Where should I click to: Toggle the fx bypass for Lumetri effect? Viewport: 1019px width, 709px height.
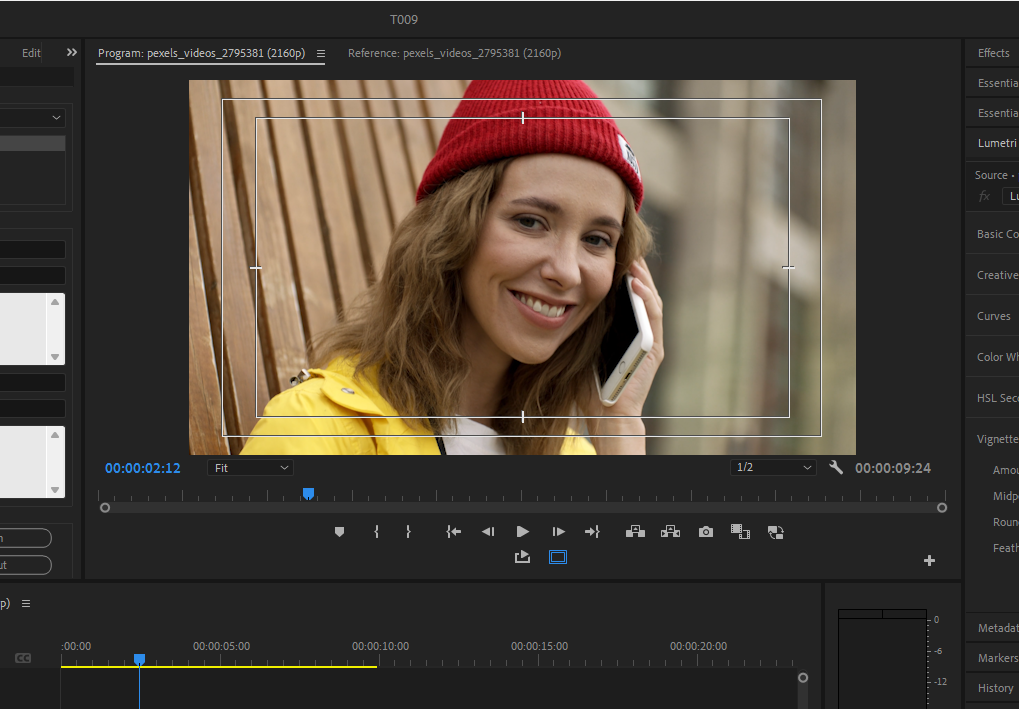(984, 196)
